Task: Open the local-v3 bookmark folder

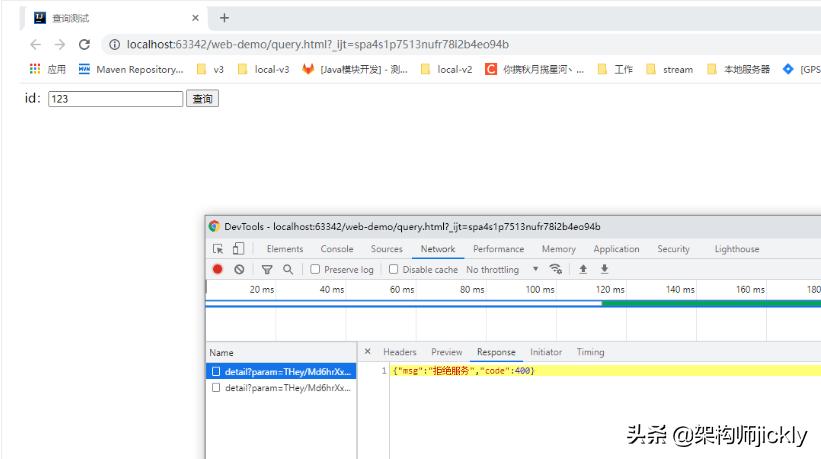Action: [263, 69]
